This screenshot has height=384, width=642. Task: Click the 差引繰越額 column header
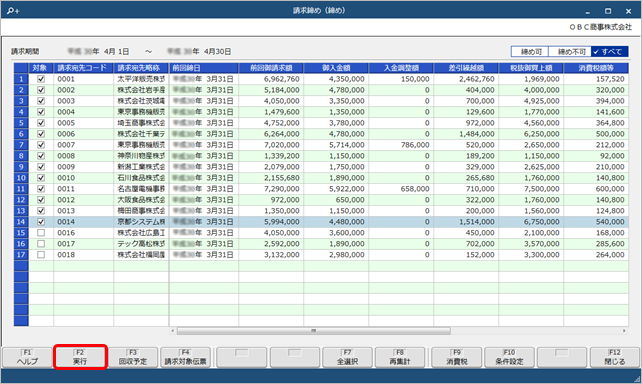[466, 68]
